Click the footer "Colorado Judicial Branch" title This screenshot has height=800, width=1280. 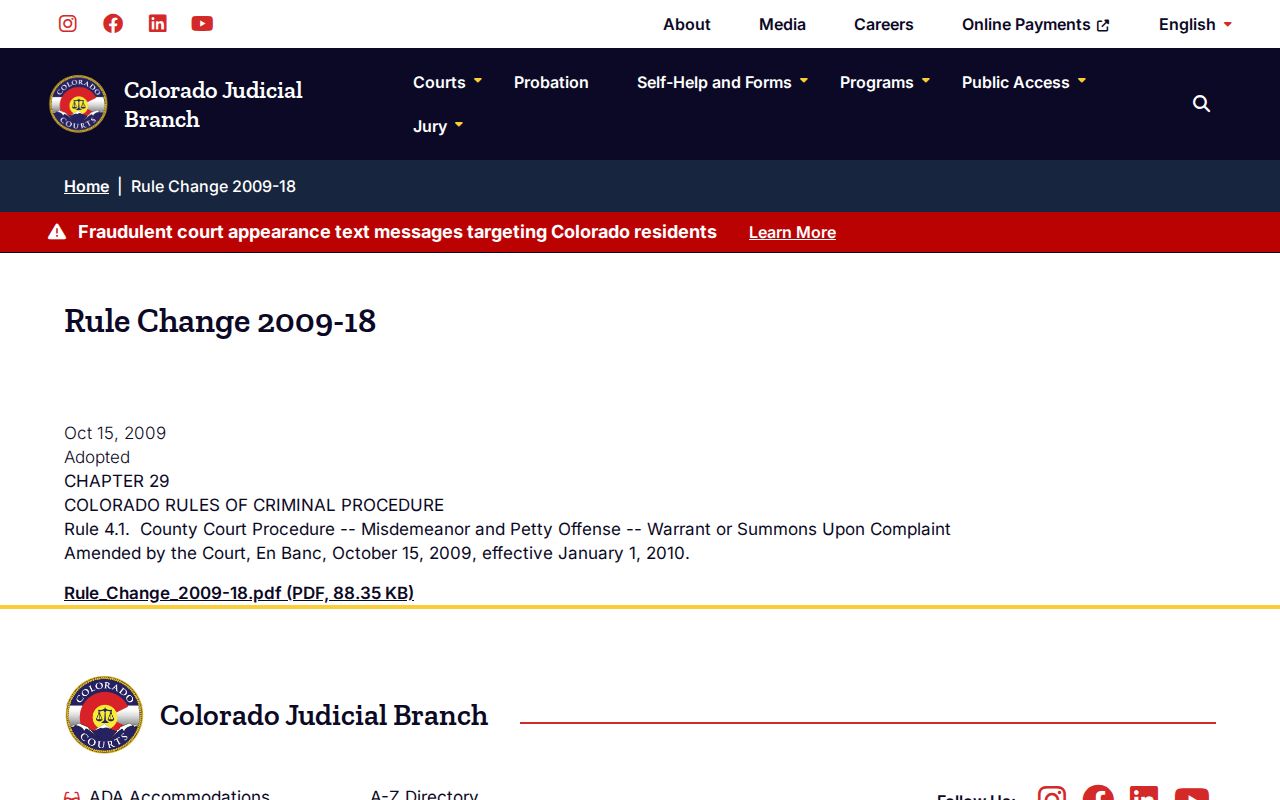point(324,715)
